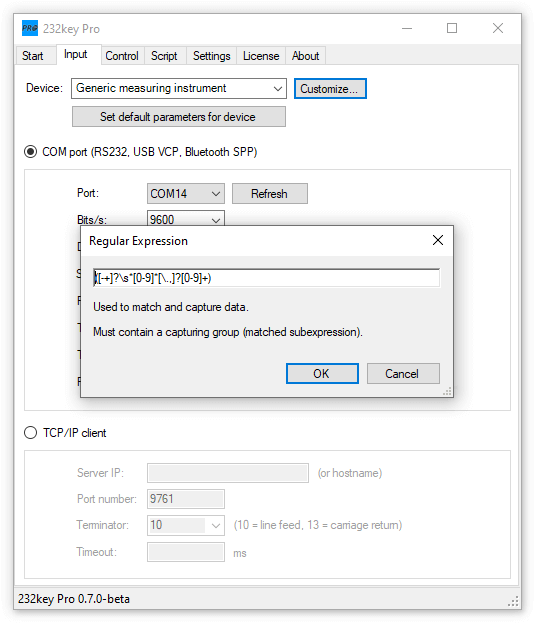The width and height of the screenshot is (535, 623).
Task: Cancel the Regular Expression dialog
Action: (x=403, y=373)
